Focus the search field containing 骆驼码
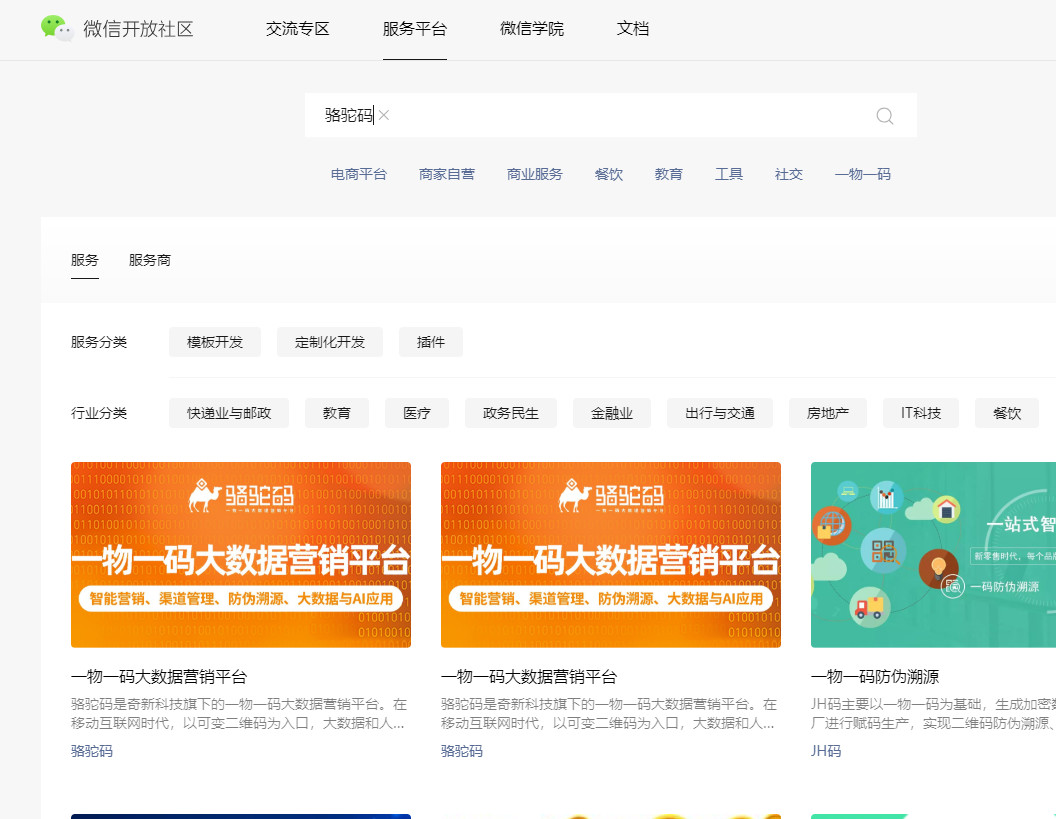Viewport: 1056px width, 819px height. tap(611, 115)
